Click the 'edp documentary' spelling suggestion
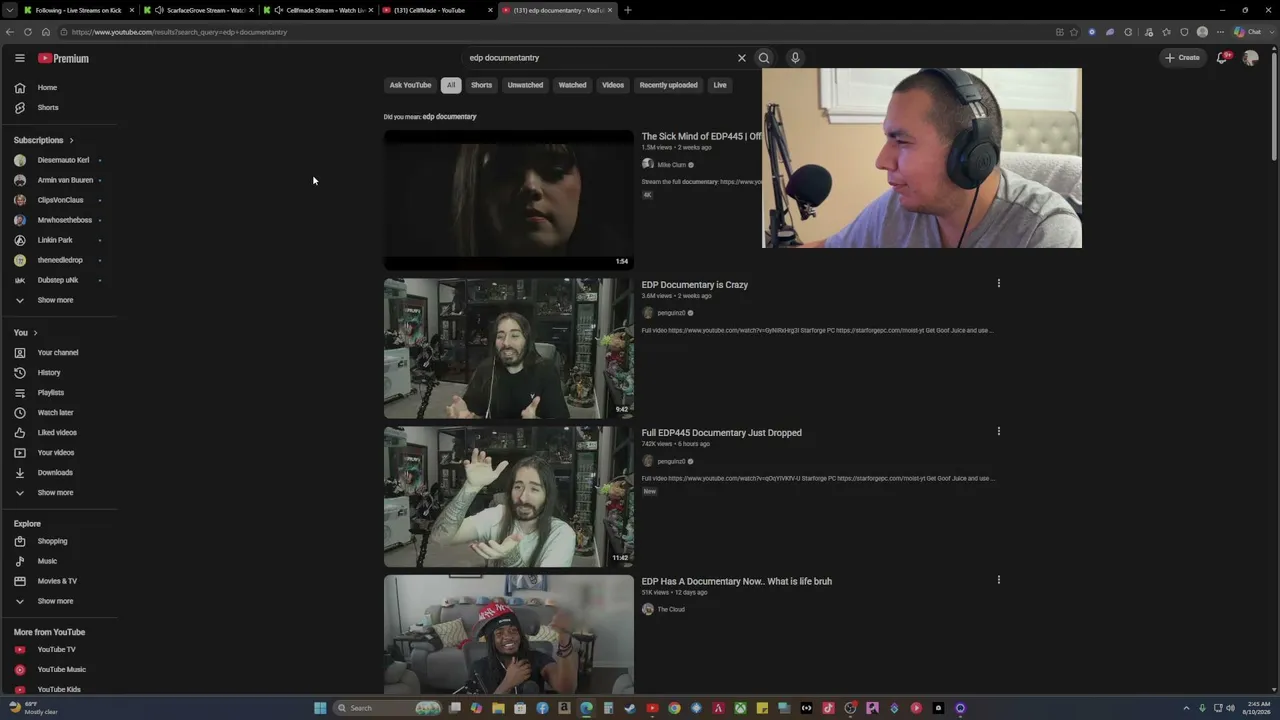1280x720 pixels. 449,117
